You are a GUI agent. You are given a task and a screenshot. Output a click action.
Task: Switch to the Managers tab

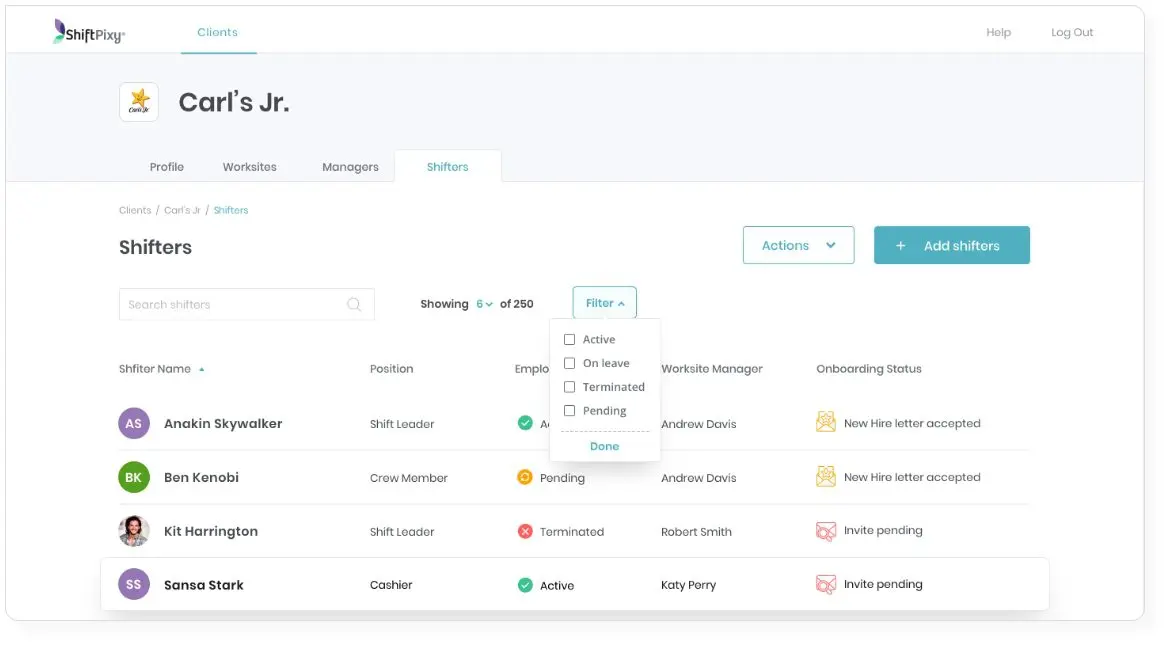(x=350, y=167)
